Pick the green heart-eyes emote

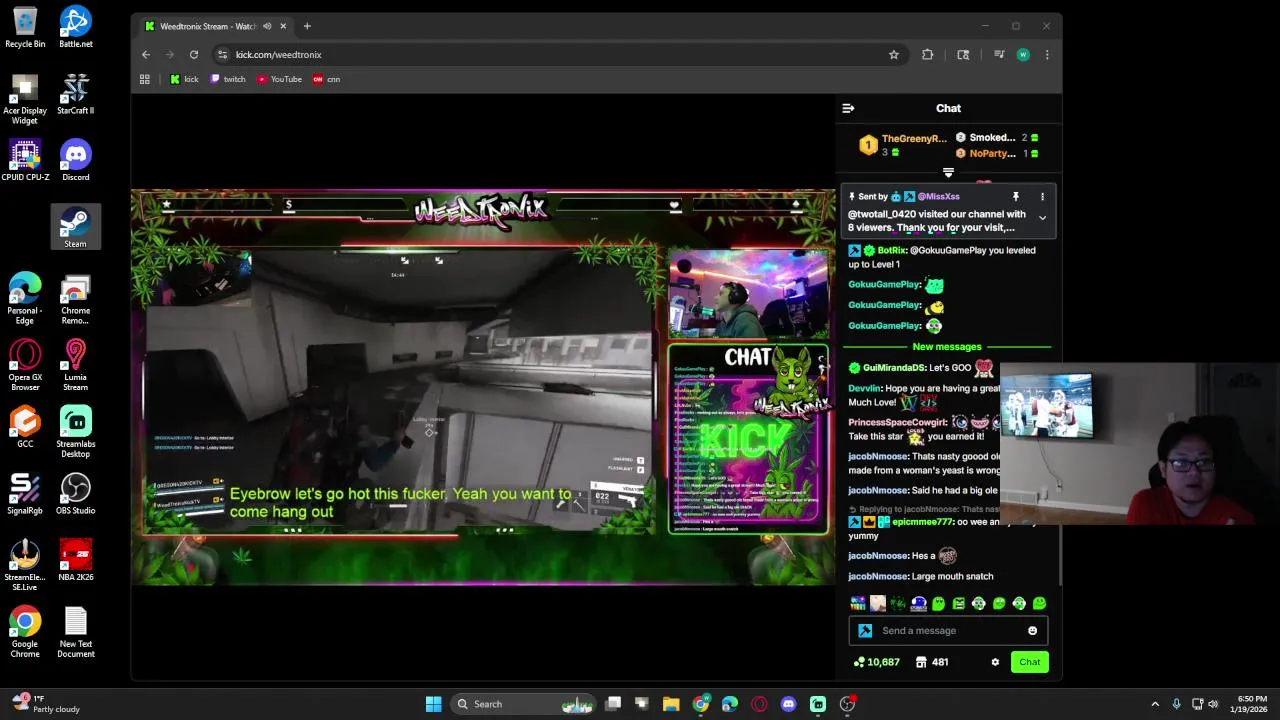[x=938, y=603]
